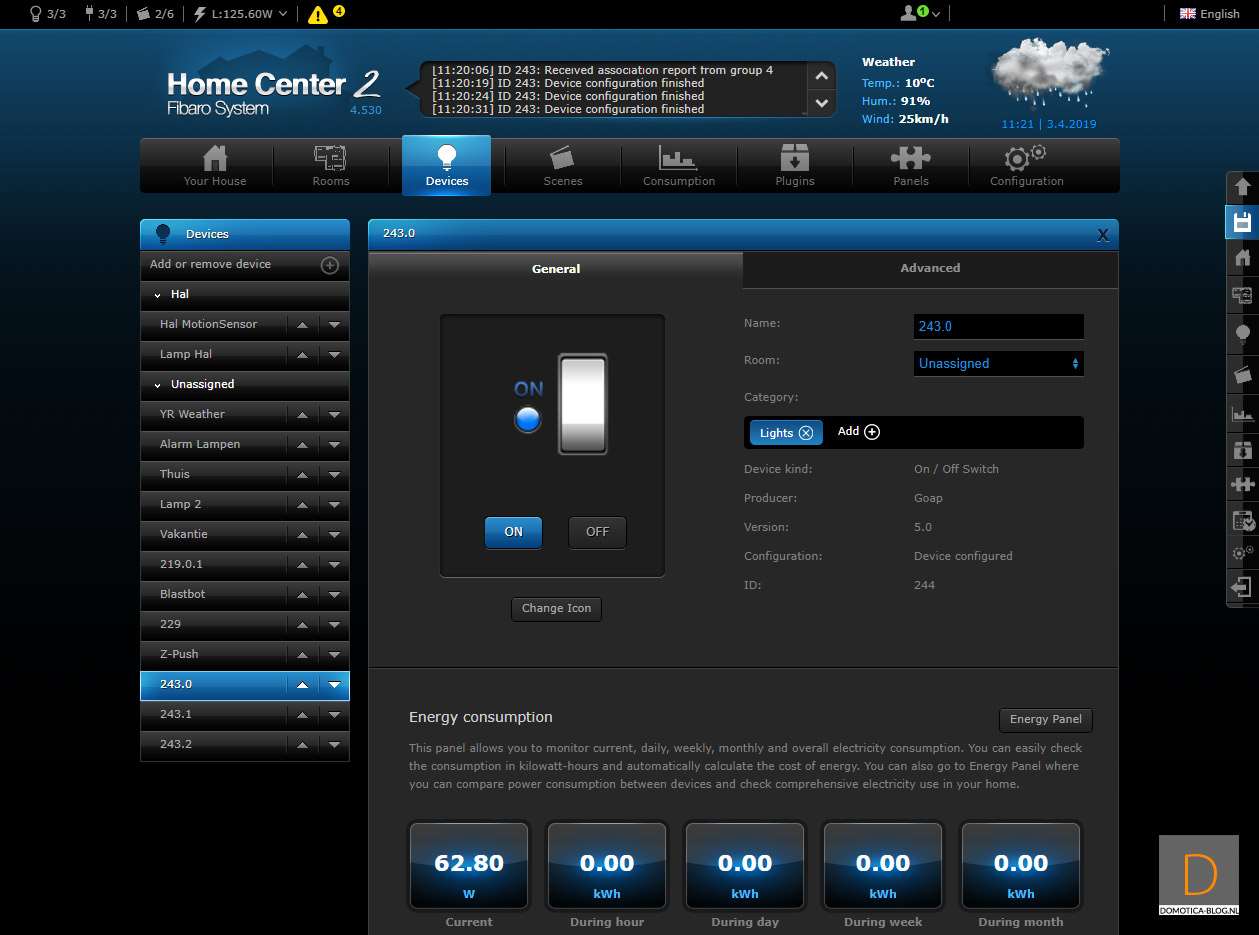Open the Room dropdown showing Unassigned

(998, 364)
